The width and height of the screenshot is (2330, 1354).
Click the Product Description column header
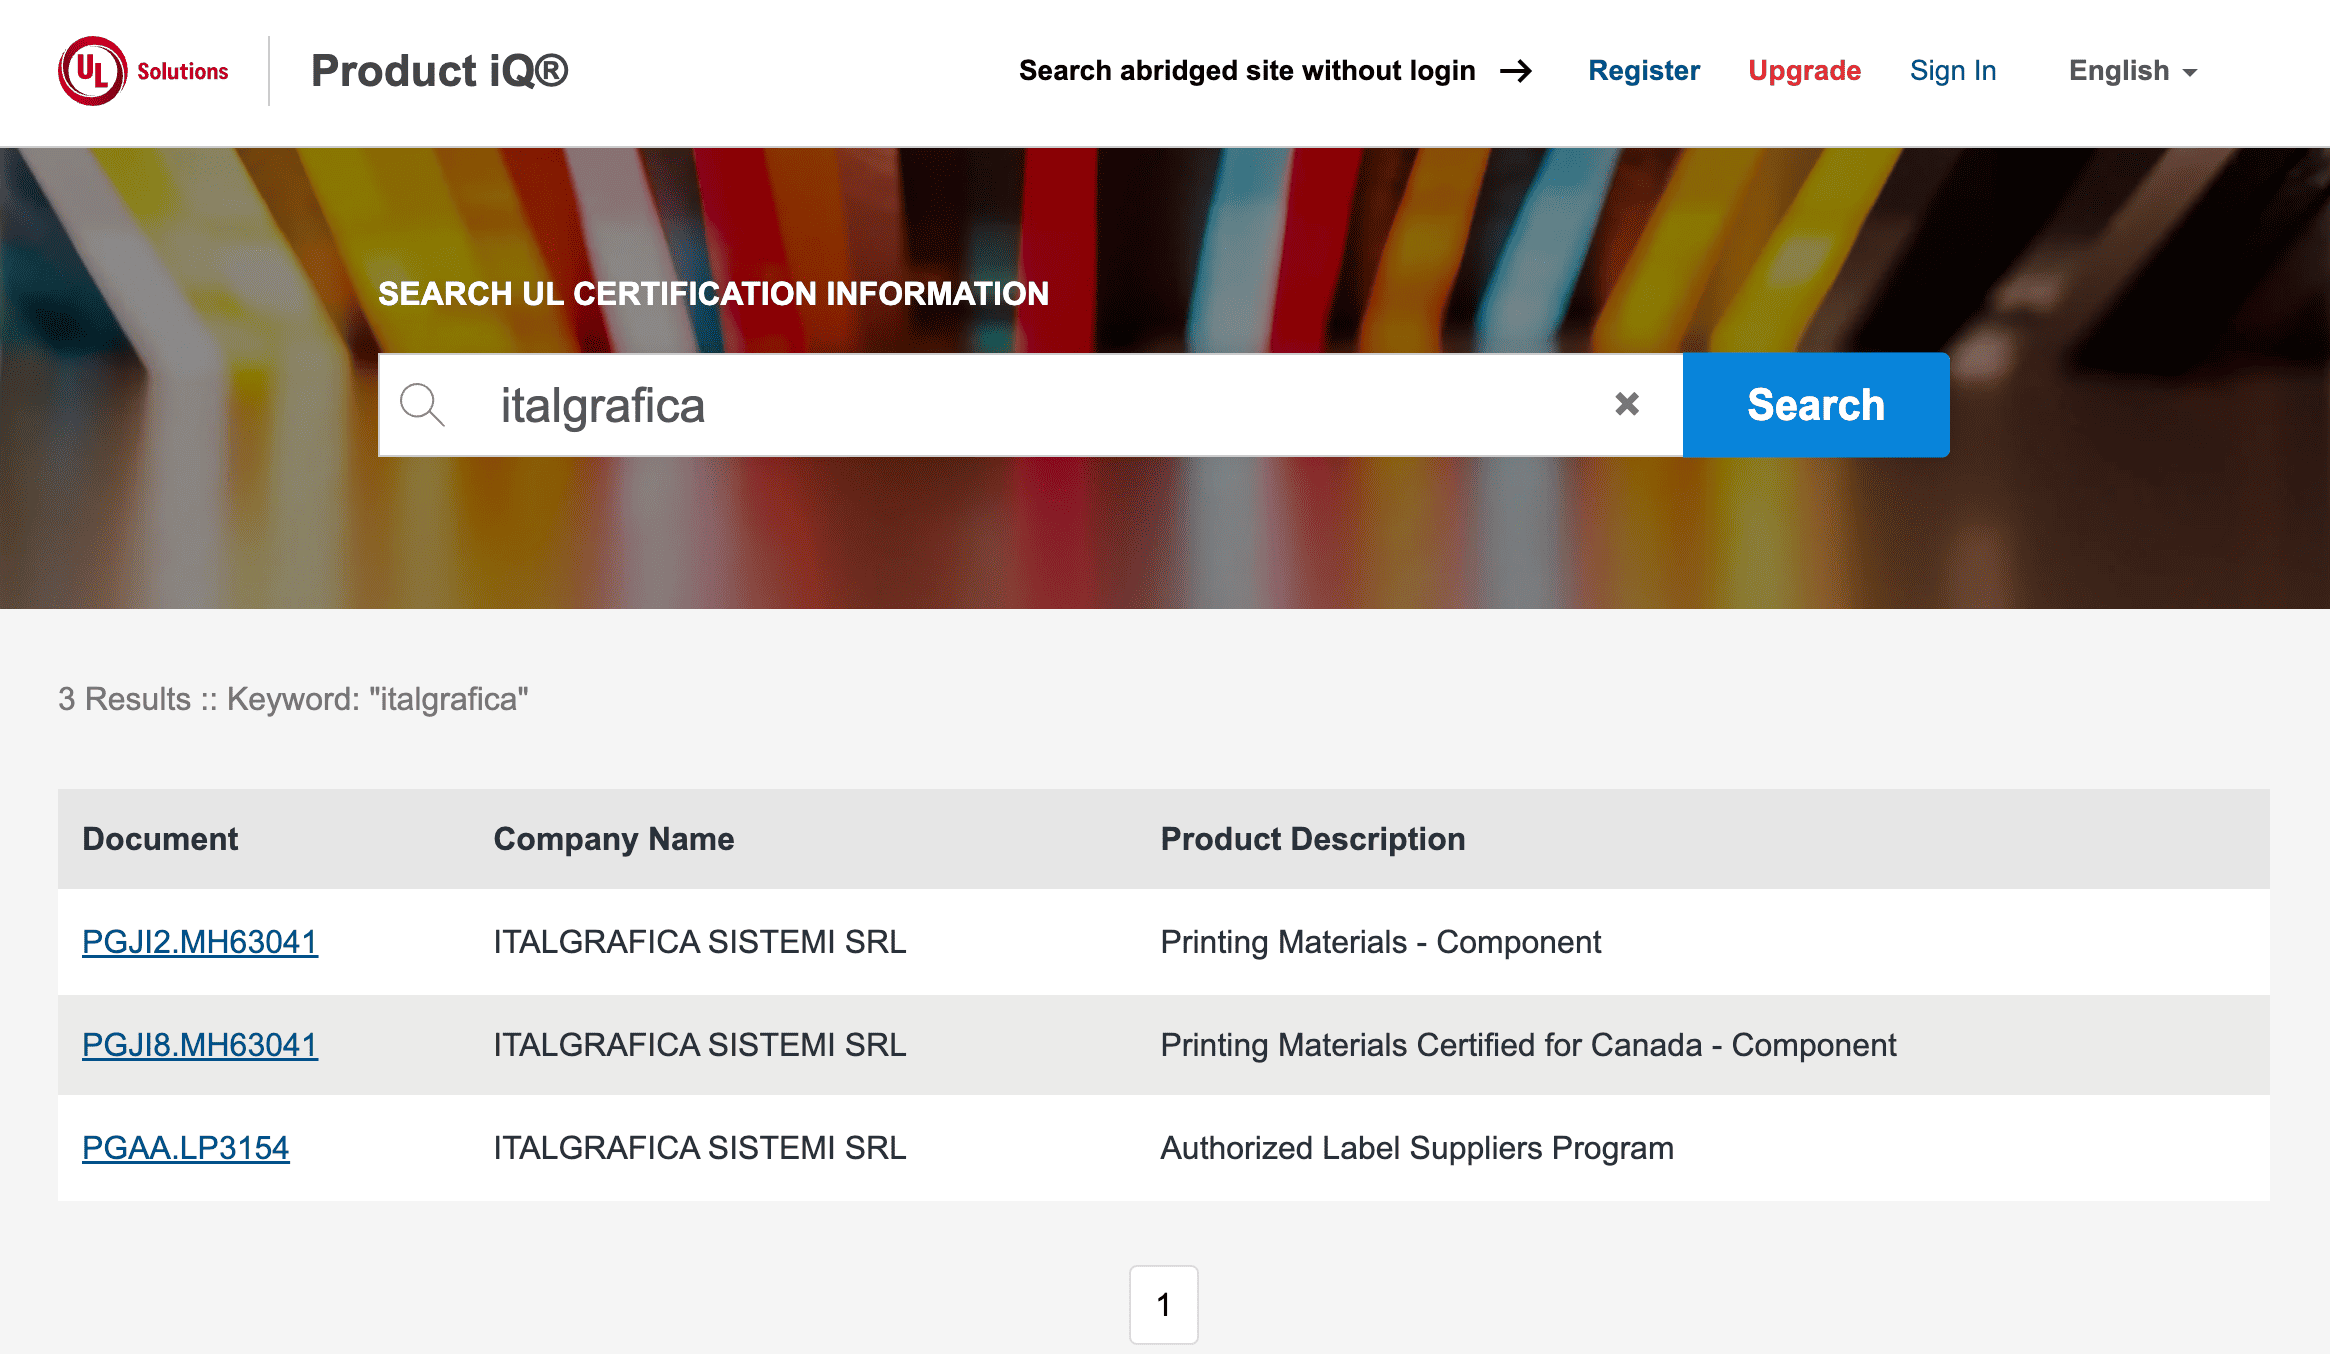coord(1312,839)
